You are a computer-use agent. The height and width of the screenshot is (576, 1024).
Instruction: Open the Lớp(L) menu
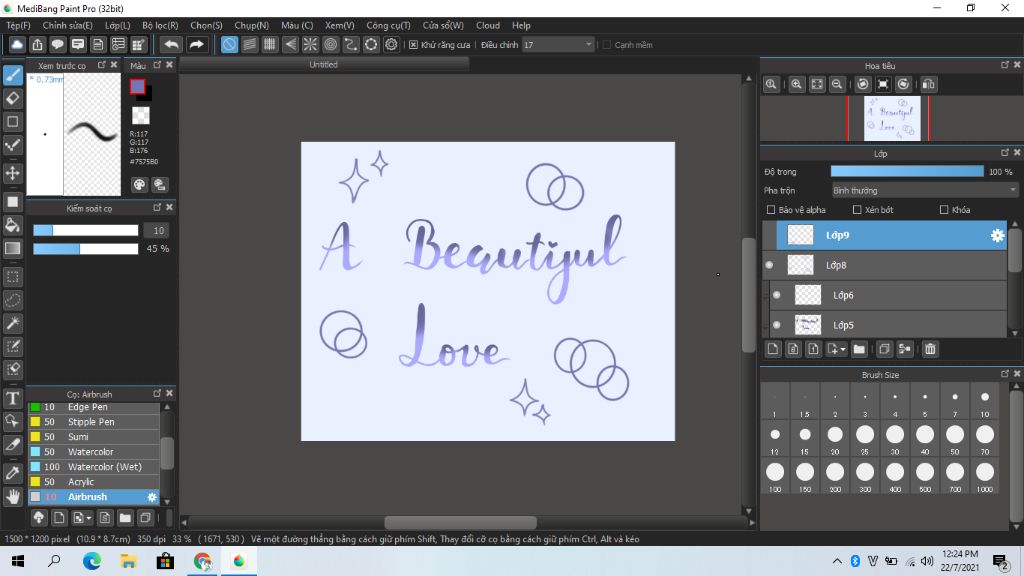[118, 25]
